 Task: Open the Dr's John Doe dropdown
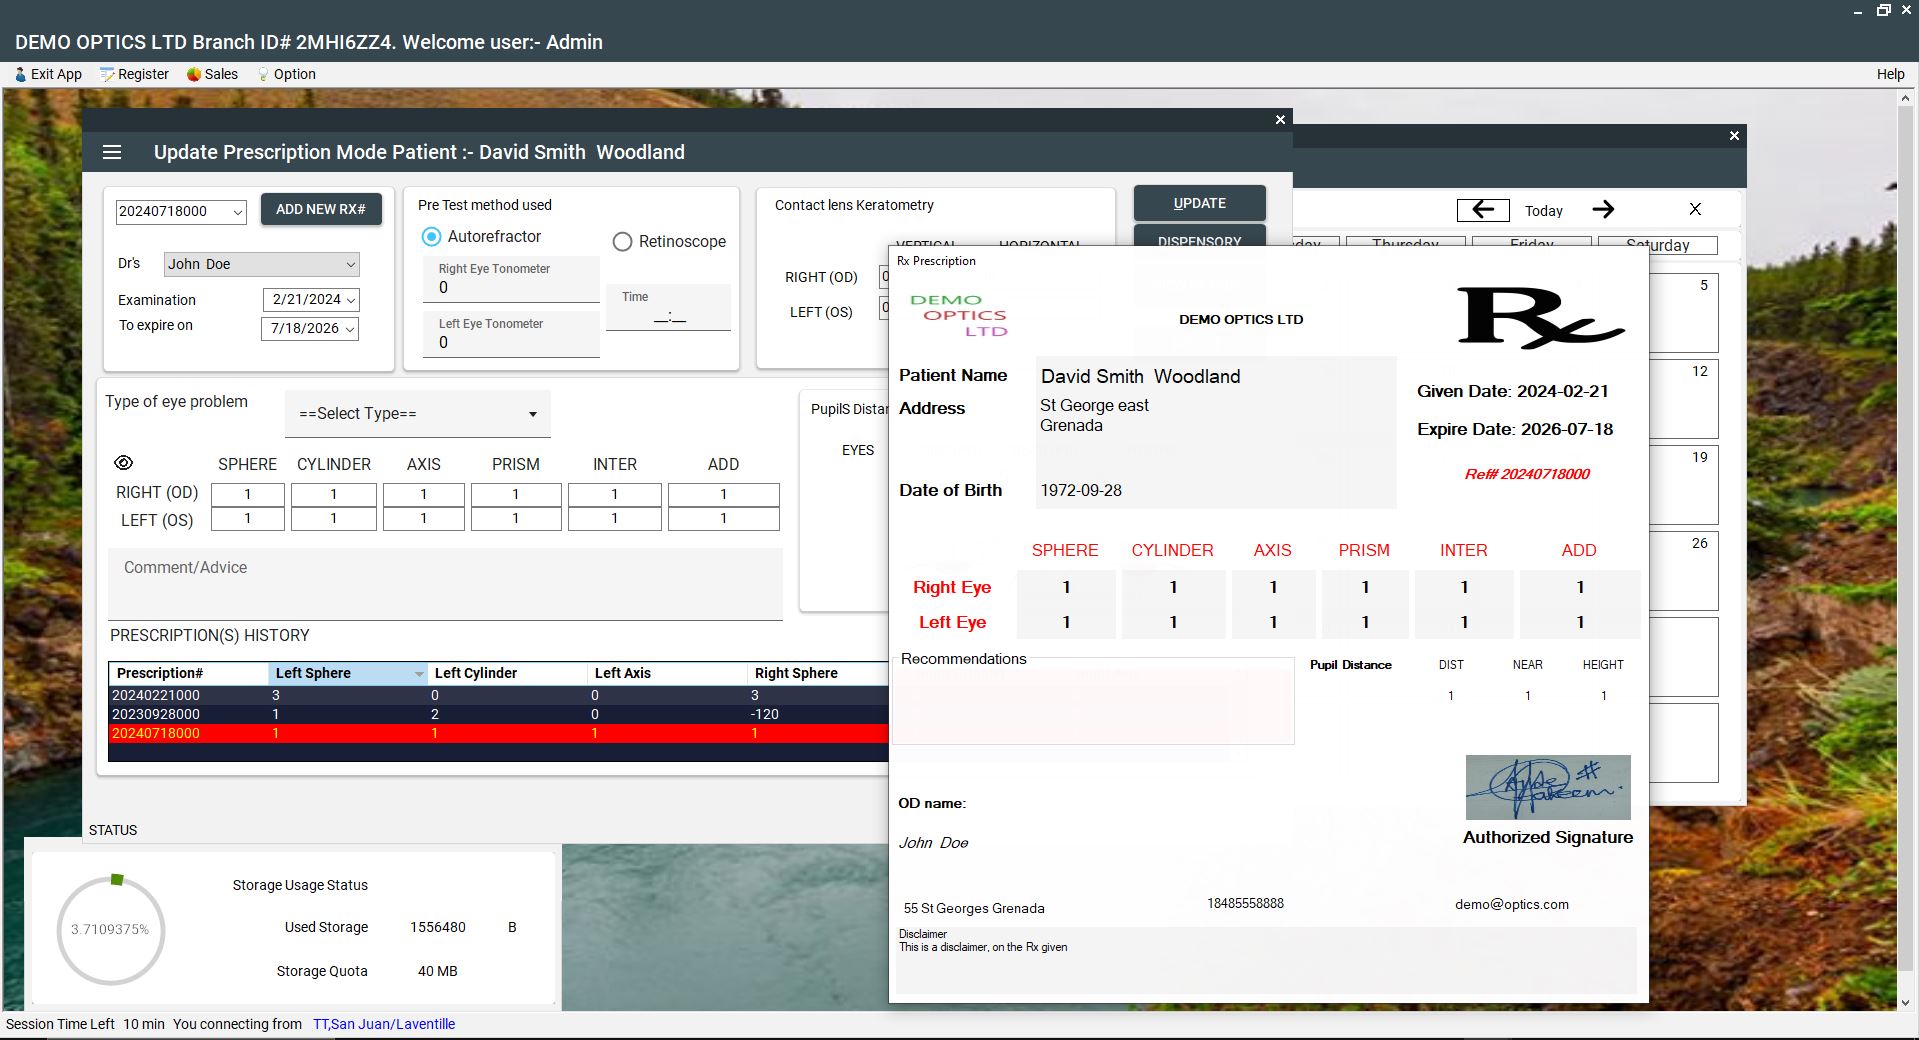(351, 264)
